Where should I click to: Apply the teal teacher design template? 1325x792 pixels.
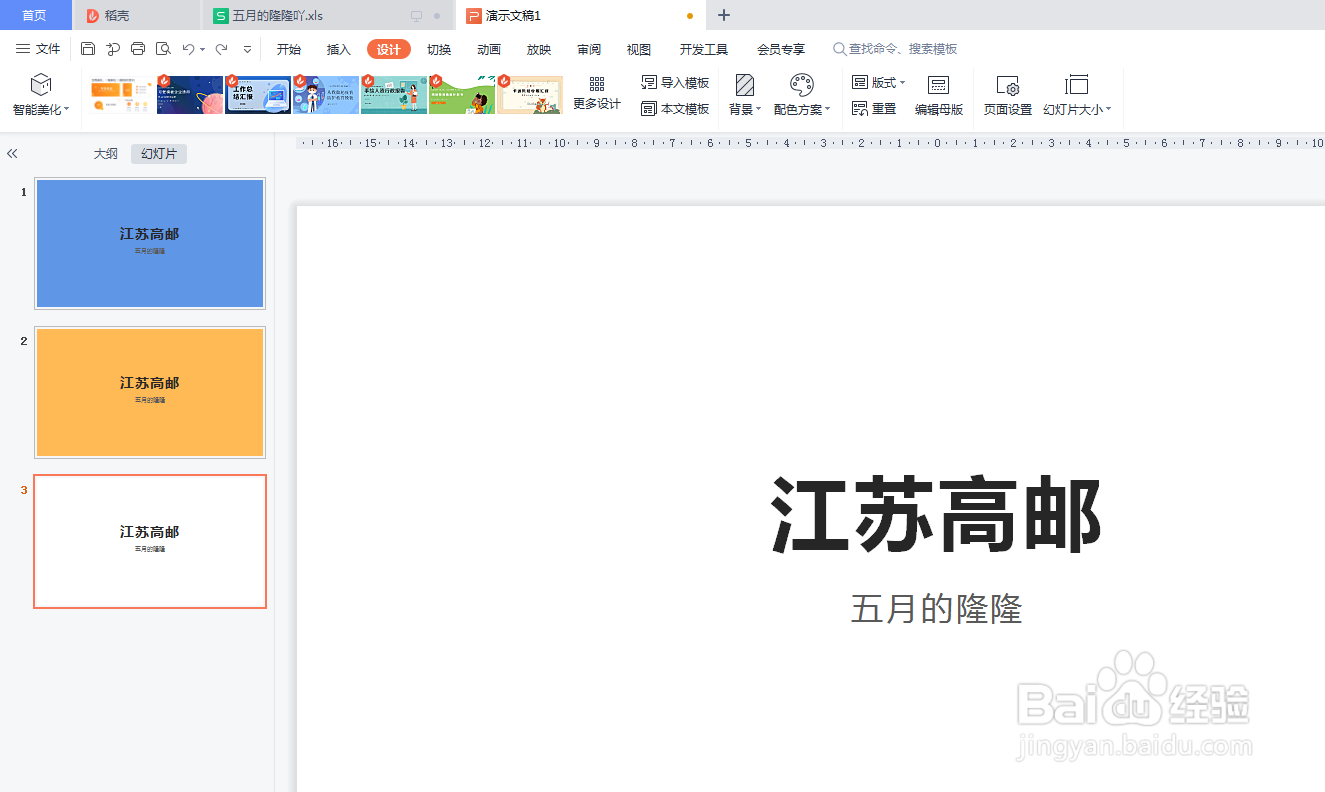pyautogui.click(x=394, y=95)
